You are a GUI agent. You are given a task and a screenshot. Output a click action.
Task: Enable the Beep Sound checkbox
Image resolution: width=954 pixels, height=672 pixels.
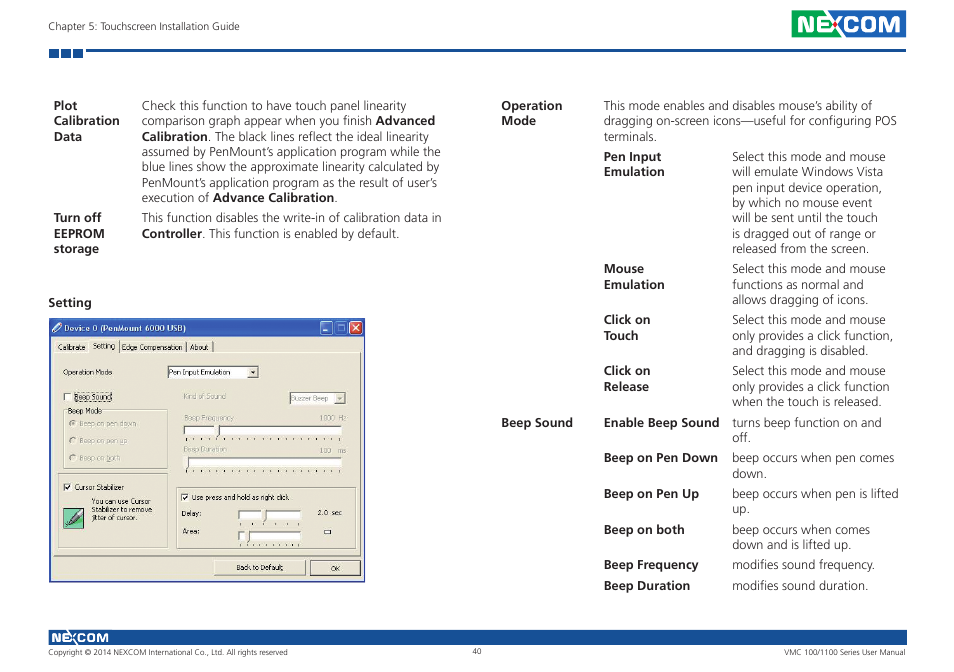[x=68, y=397]
